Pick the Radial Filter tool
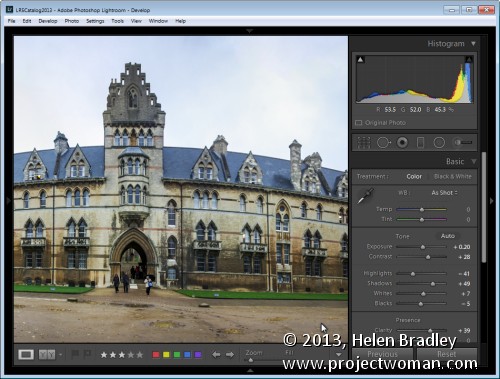The width and height of the screenshot is (500, 379). [439, 143]
